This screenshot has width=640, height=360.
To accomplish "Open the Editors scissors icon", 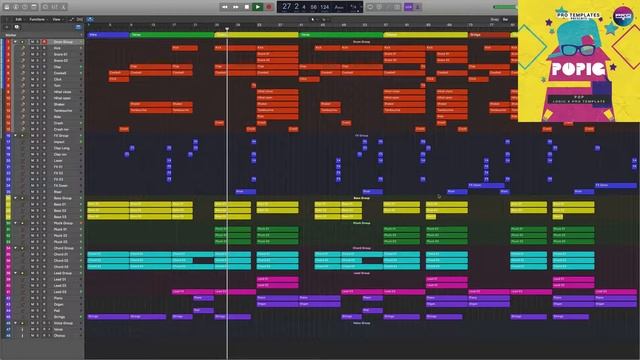I will click(64, 7).
